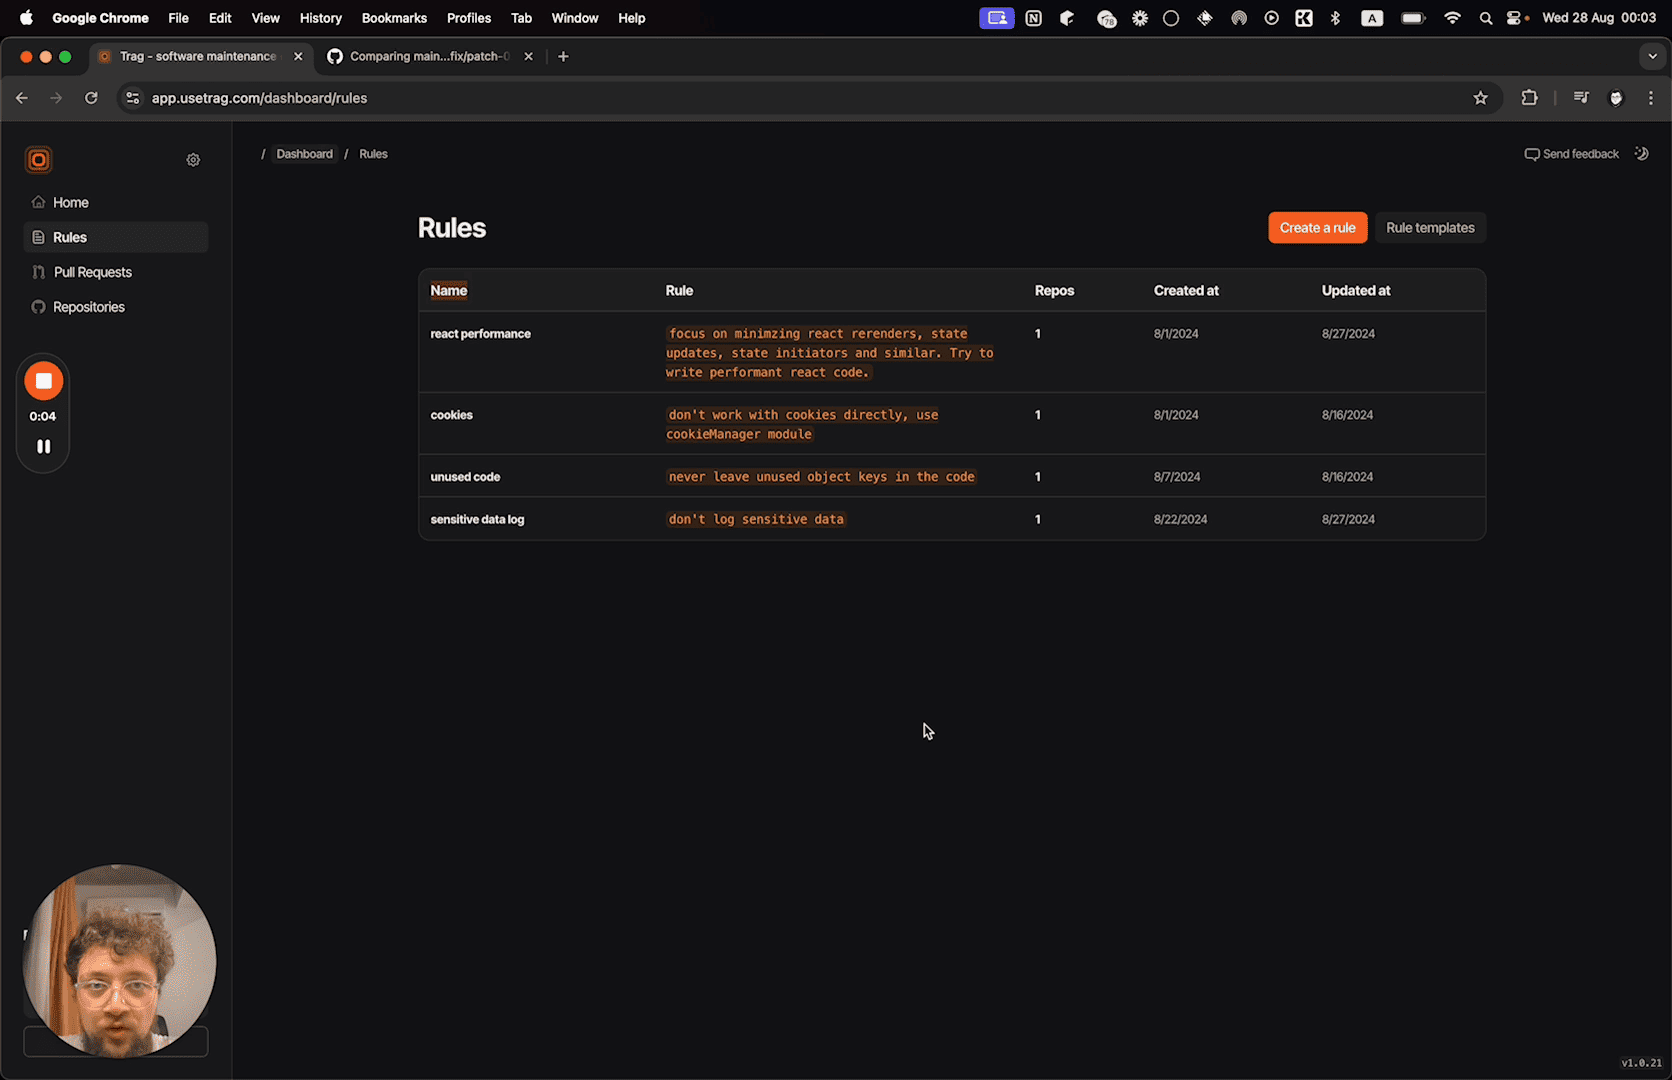Click the Create a rule button
Viewport: 1672px width, 1080px height.
1317,228
